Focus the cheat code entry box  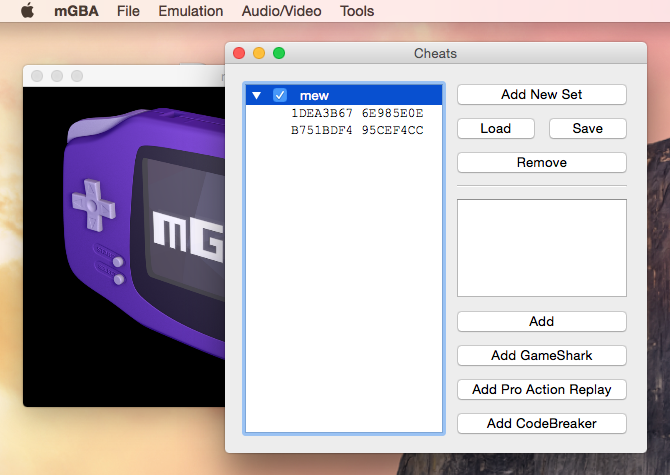coord(541,248)
